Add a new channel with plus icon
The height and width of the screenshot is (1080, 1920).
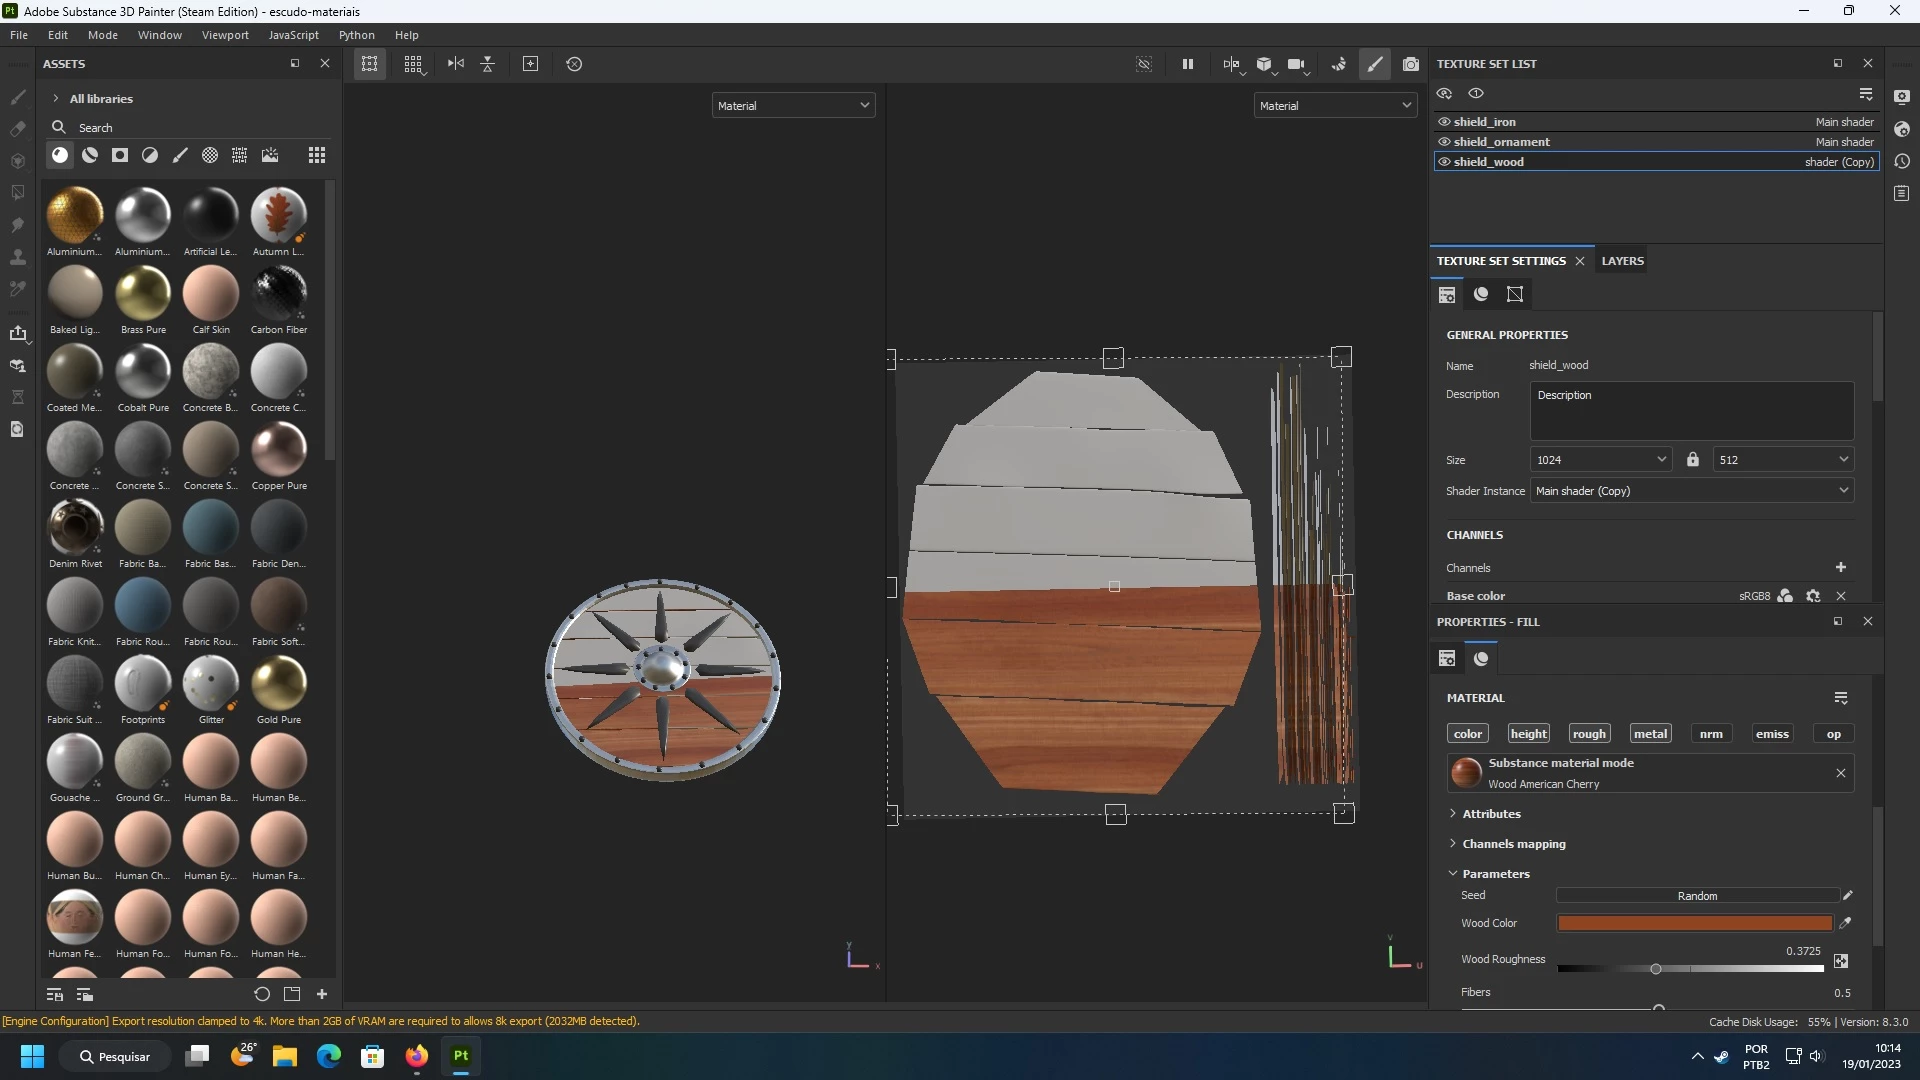1840,567
